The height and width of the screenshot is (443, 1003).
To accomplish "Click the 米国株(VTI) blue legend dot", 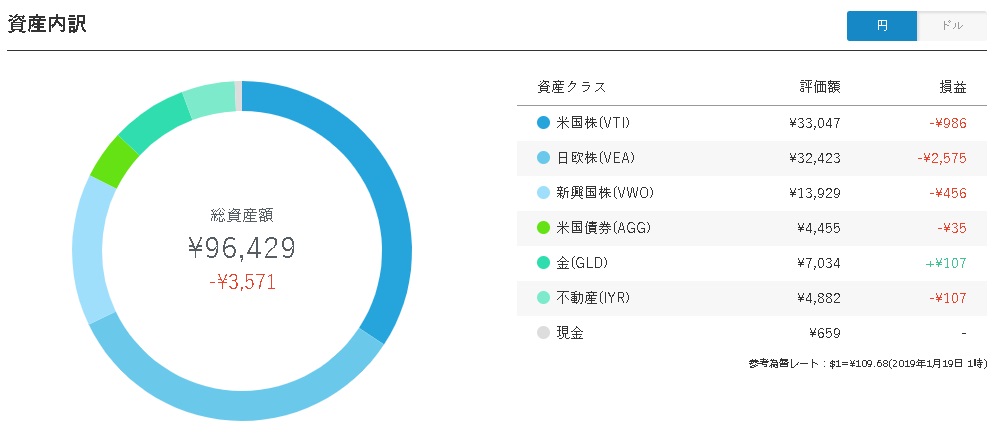I will (543, 123).
